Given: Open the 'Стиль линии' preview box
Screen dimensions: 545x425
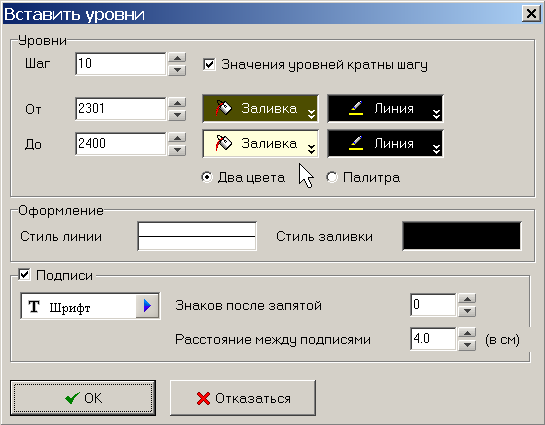Looking at the screenshot, I should (x=197, y=236).
